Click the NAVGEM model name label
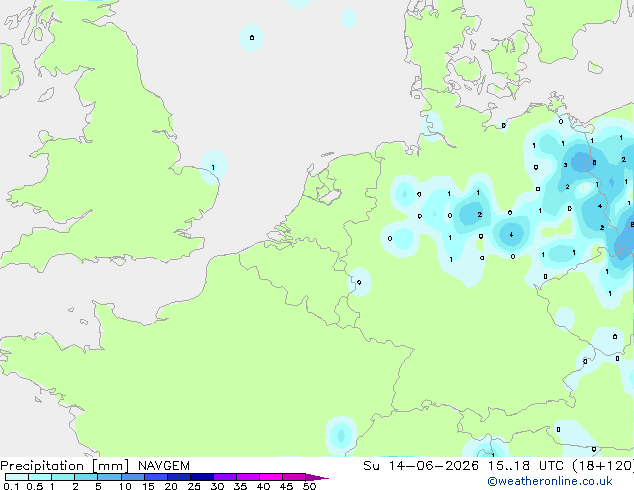This screenshot has width=634, height=490. tap(164, 466)
